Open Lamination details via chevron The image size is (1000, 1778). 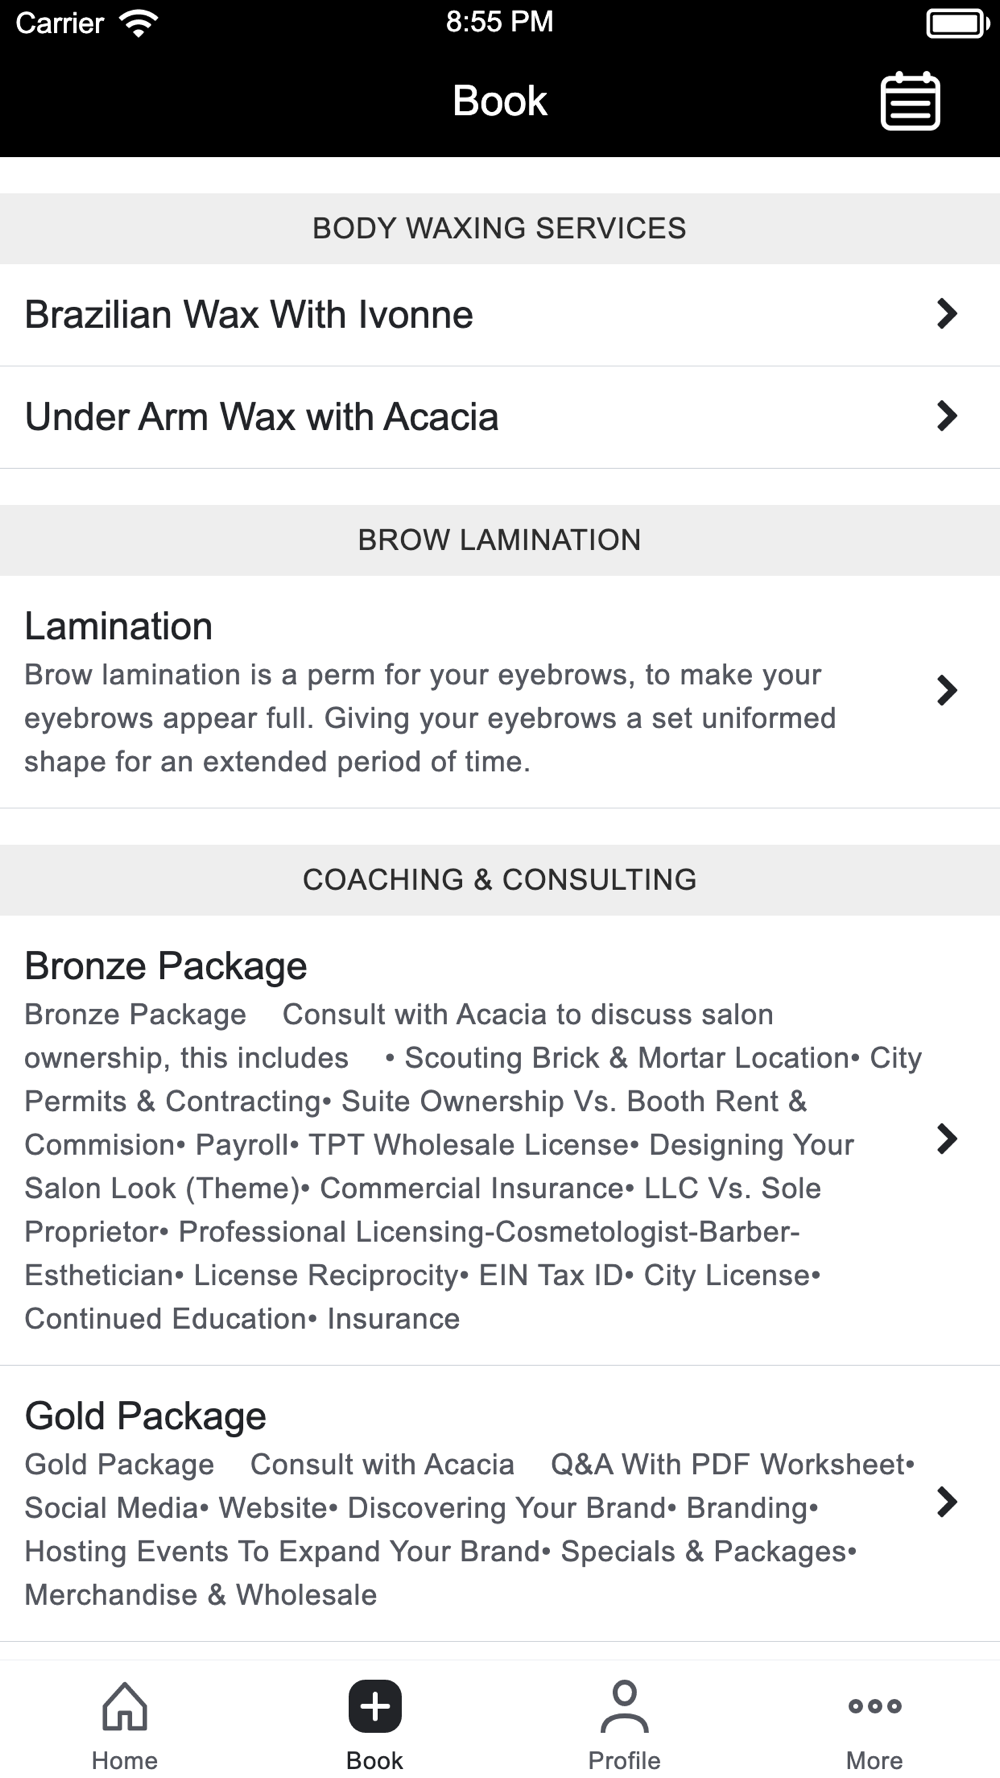[x=946, y=690]
